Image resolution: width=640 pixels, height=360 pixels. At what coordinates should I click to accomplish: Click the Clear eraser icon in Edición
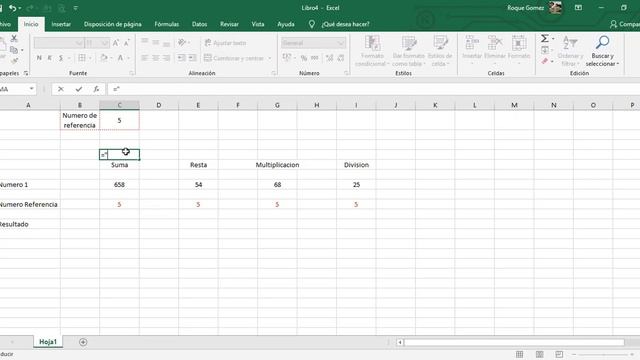(544, 61)
